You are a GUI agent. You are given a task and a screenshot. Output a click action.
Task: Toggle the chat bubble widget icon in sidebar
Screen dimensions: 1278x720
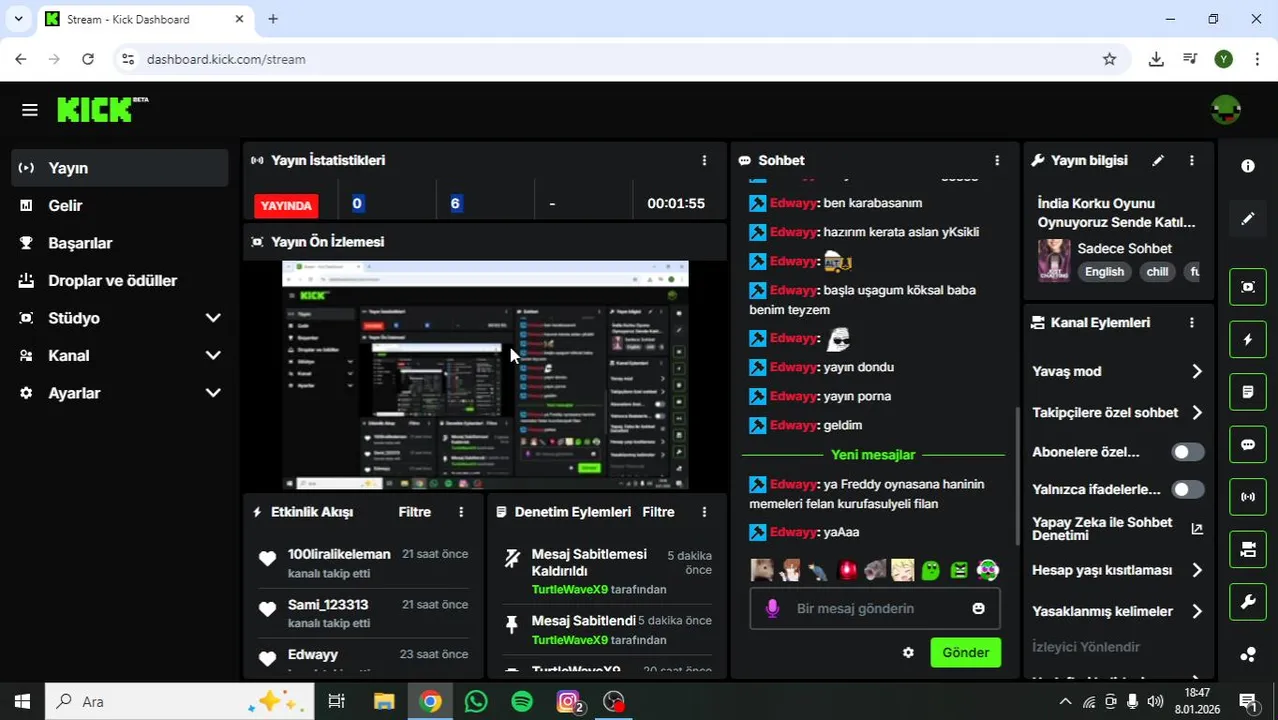pos(1248,445)
